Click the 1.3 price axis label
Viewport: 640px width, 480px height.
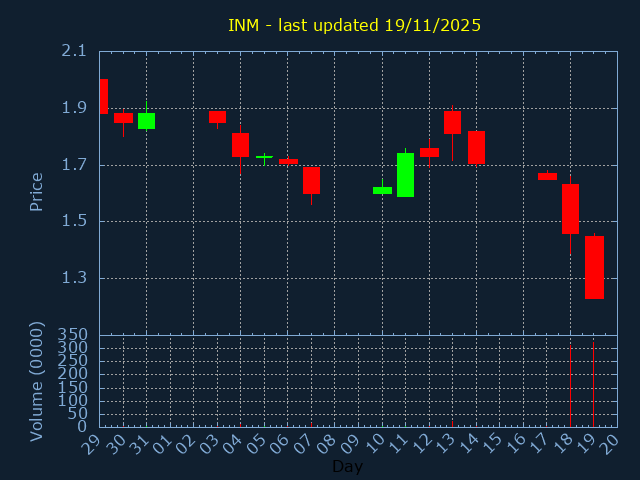tap(74, 278)
